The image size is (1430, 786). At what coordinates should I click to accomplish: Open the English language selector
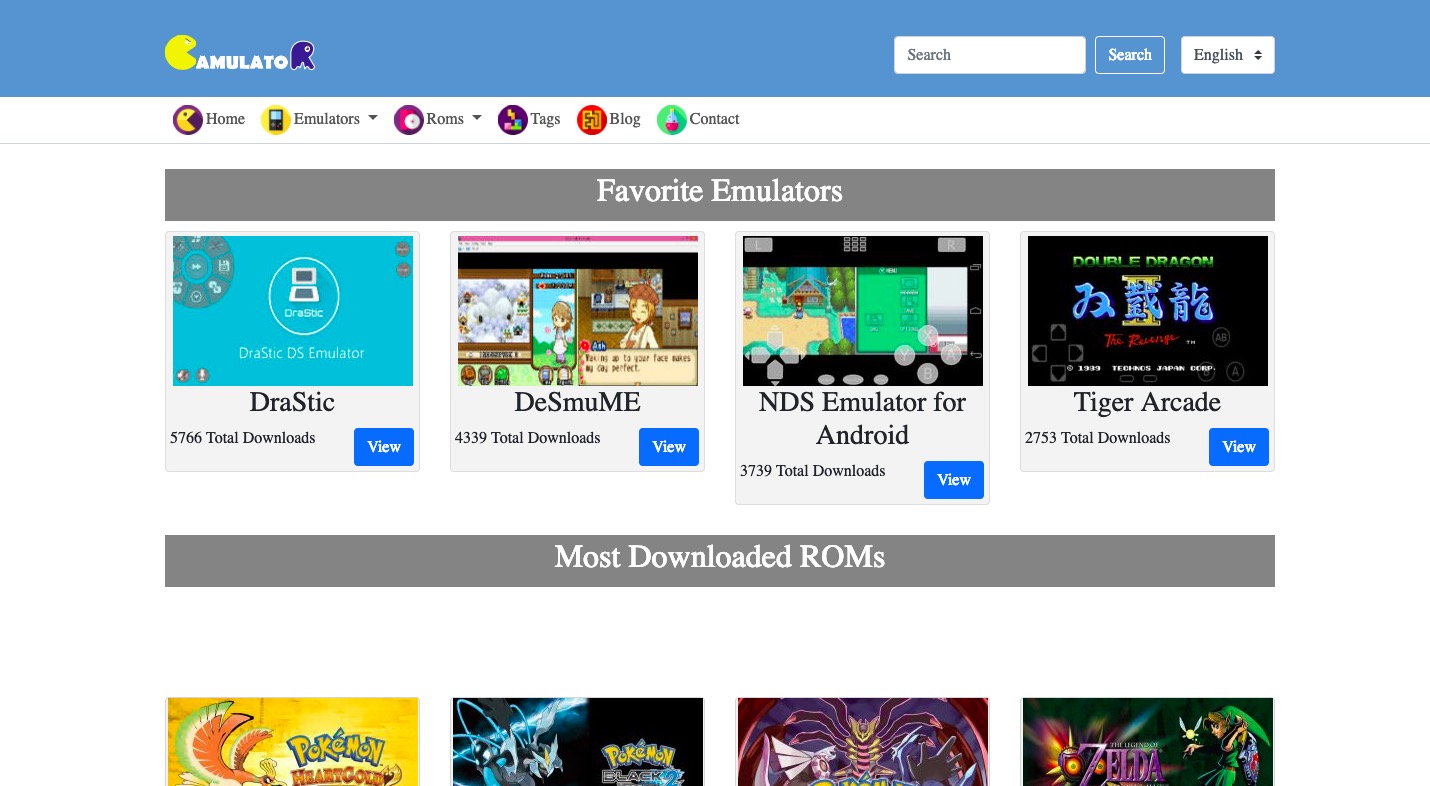click(x=1228, y=55)
